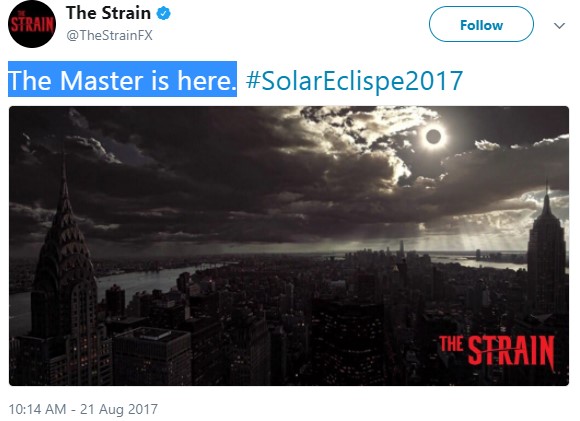Click the blue verified badge

pos(163,14)
